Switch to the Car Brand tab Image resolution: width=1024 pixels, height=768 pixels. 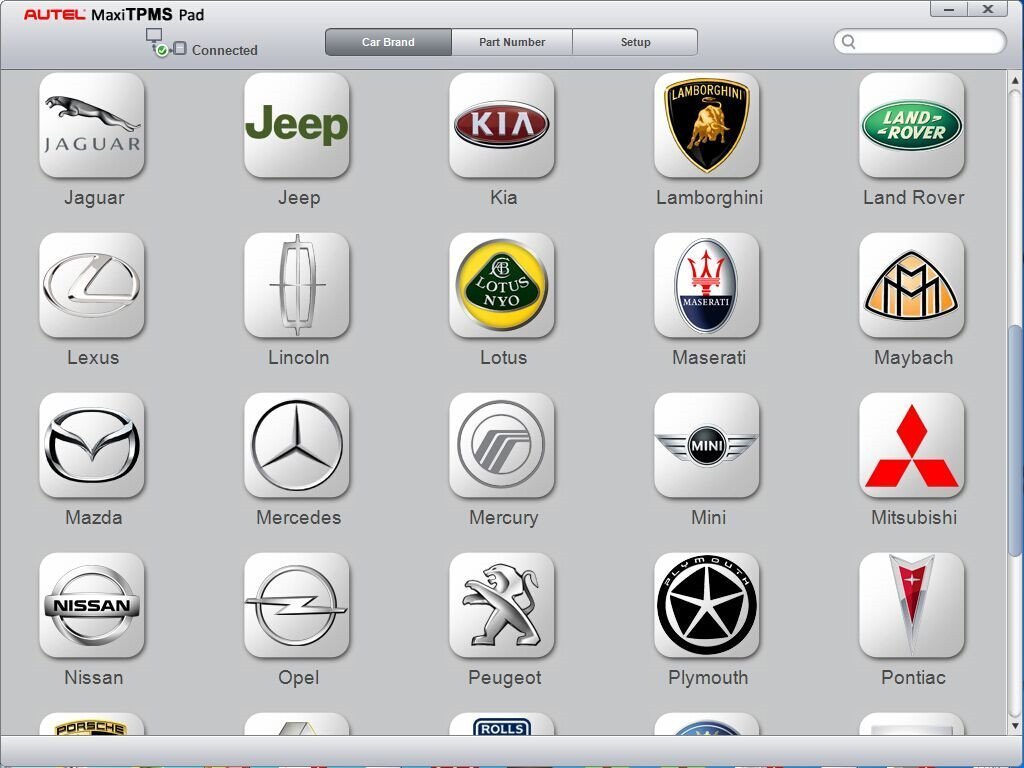[x=388, y=42]
